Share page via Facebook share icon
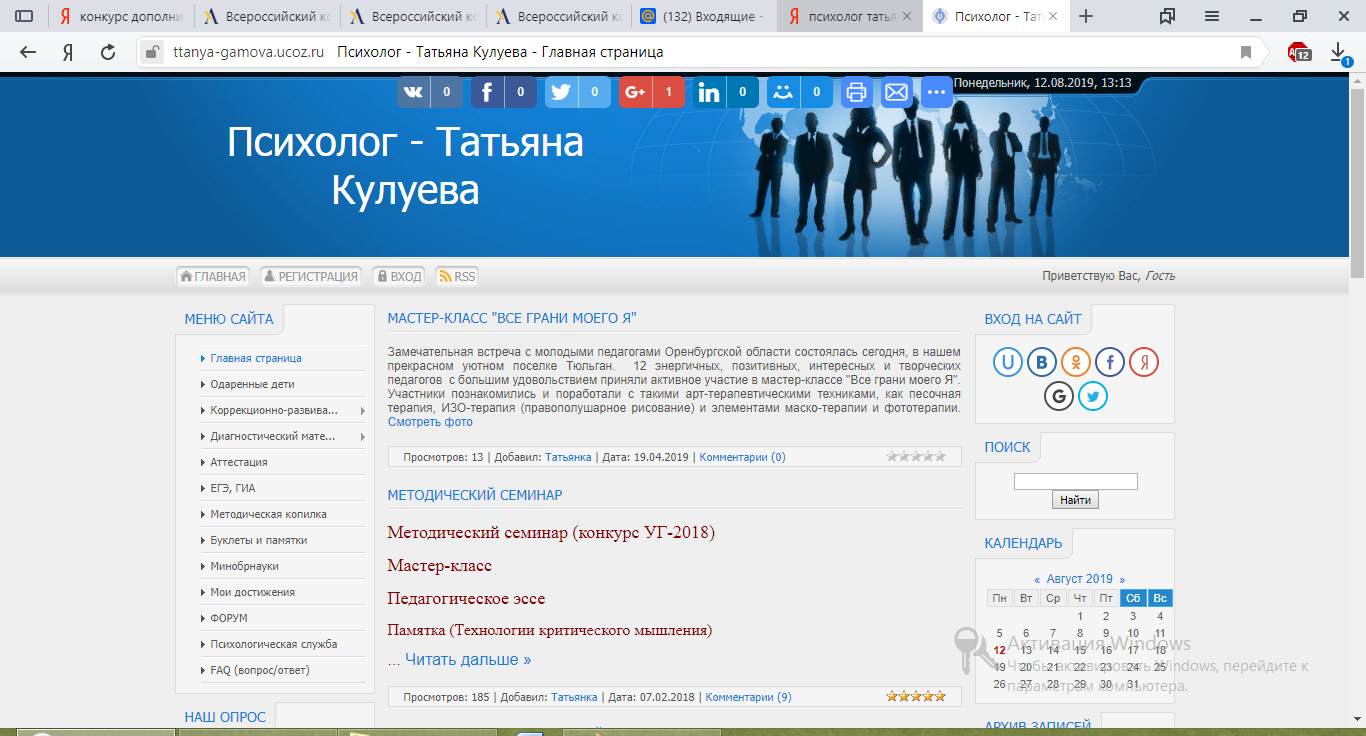 (487, 92)
